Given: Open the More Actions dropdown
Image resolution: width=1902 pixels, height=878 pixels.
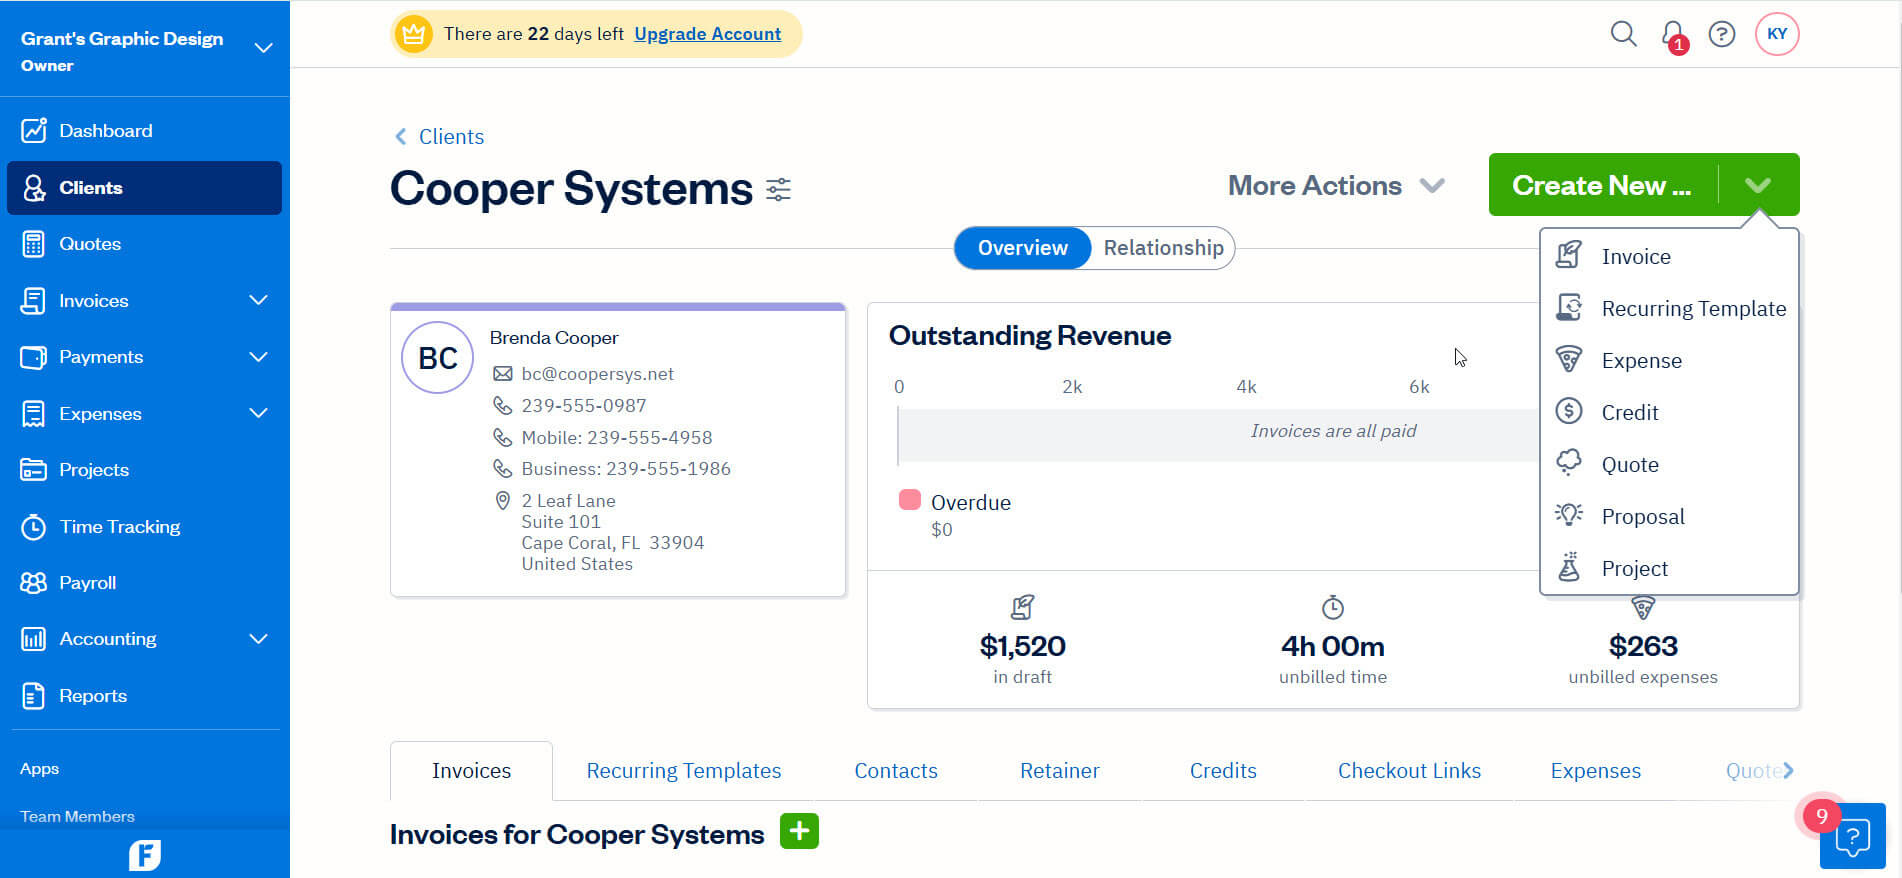Looking at the screenshot, I should coord(1335,186).
